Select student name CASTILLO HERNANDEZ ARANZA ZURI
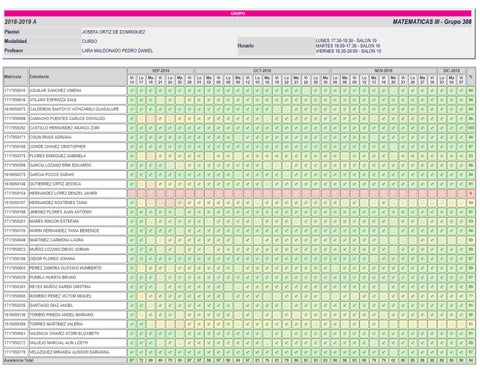The height and width of the screenshot is (371, 480). click(x=65, y=128)
